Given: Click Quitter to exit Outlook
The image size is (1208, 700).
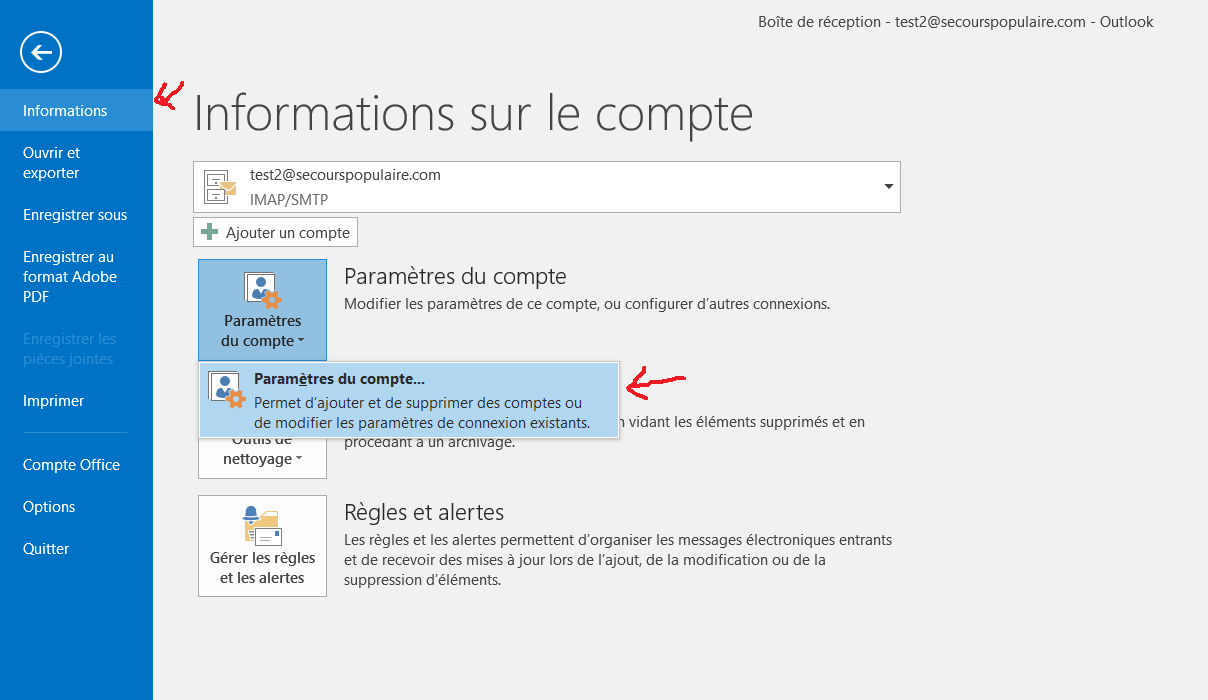Looking at the screenshot, I should tap(46, 549).
